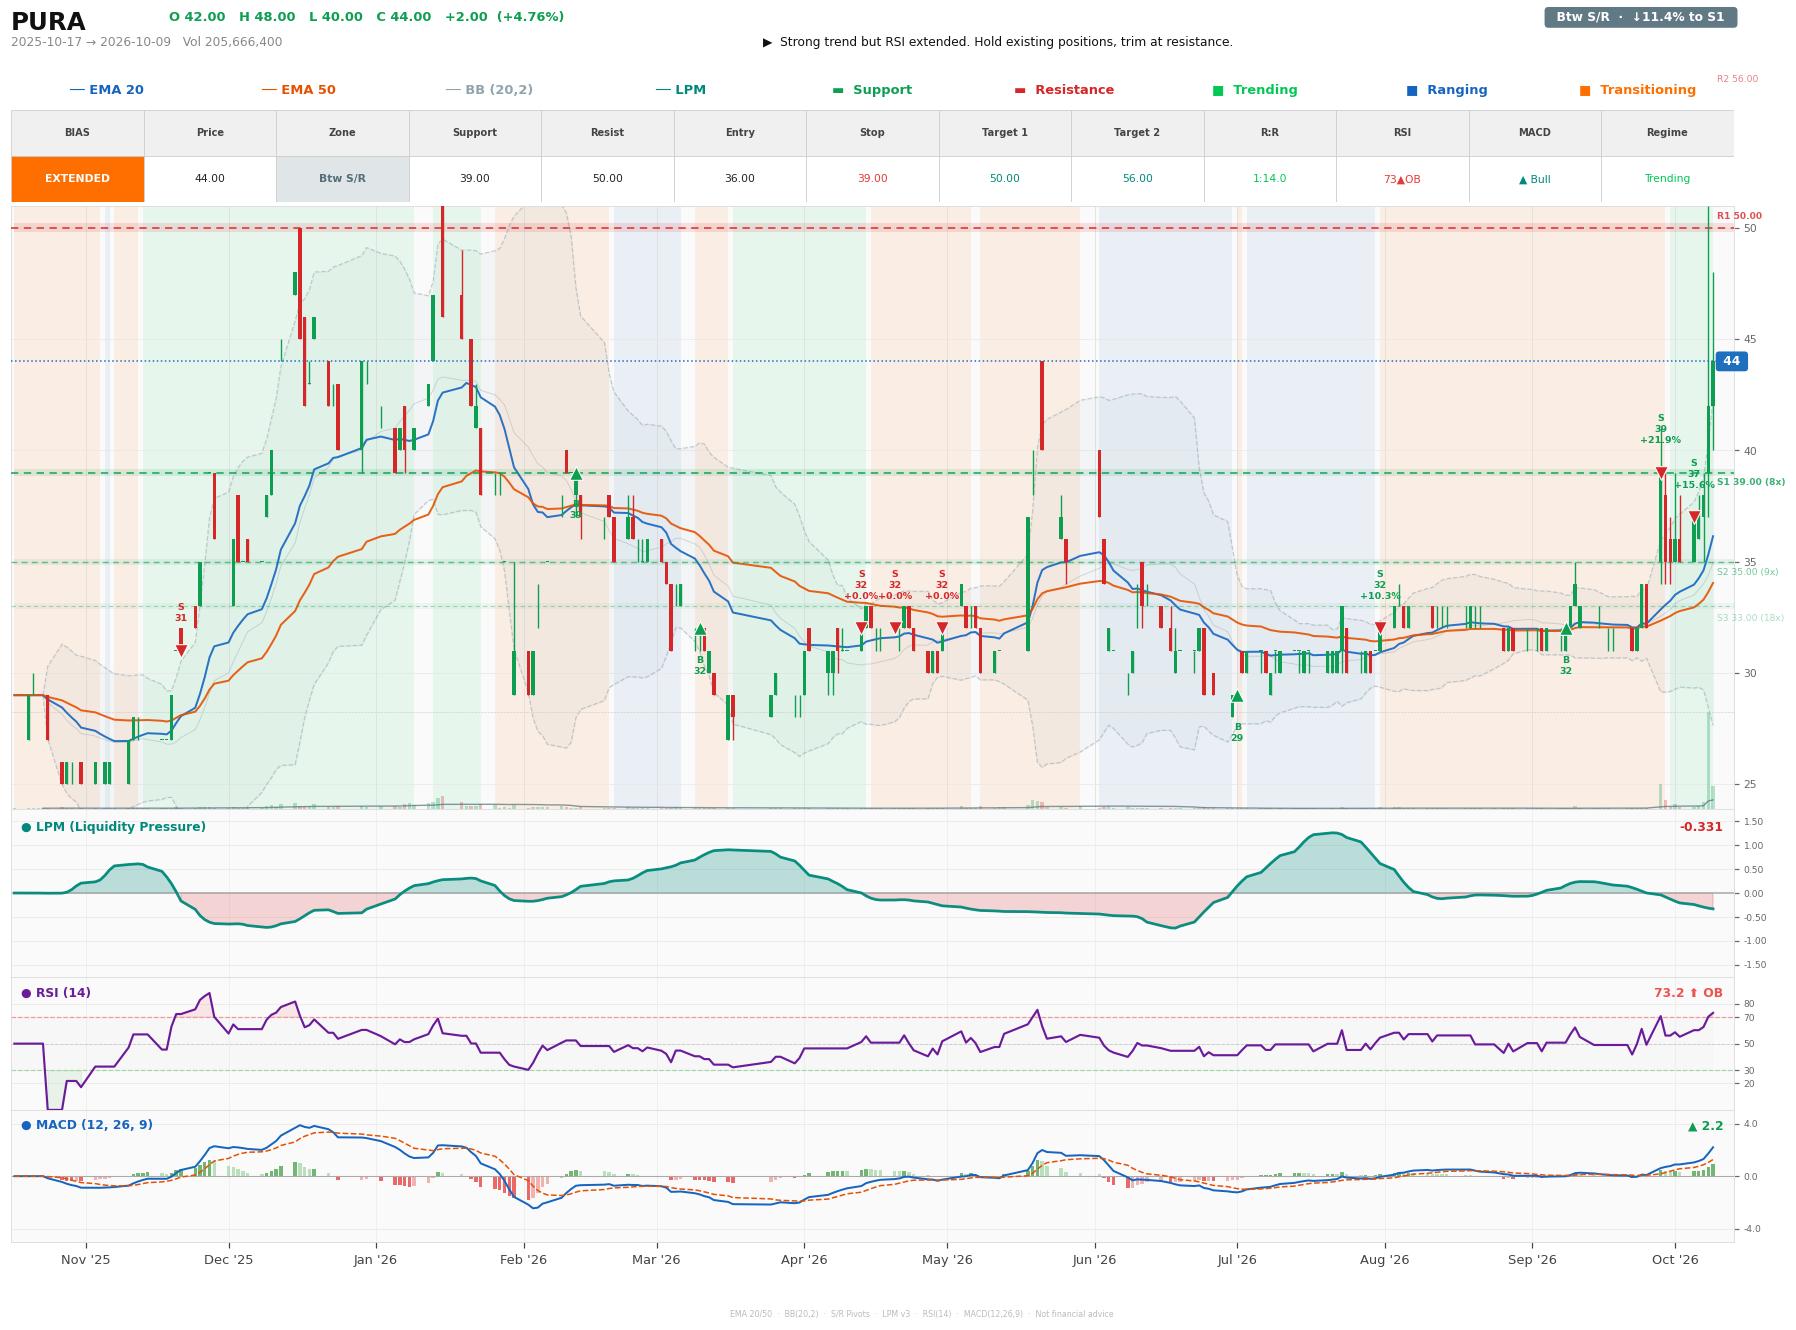Toggle the LPM legend entry
Image resolution: width=1796 pixels, height=1330 pixels.
tap(680, 90)
